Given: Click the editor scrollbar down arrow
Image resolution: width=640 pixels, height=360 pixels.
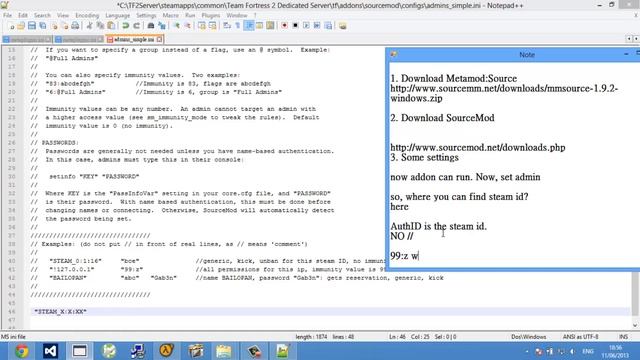Looking at the screenshot, I should point(636,325).
